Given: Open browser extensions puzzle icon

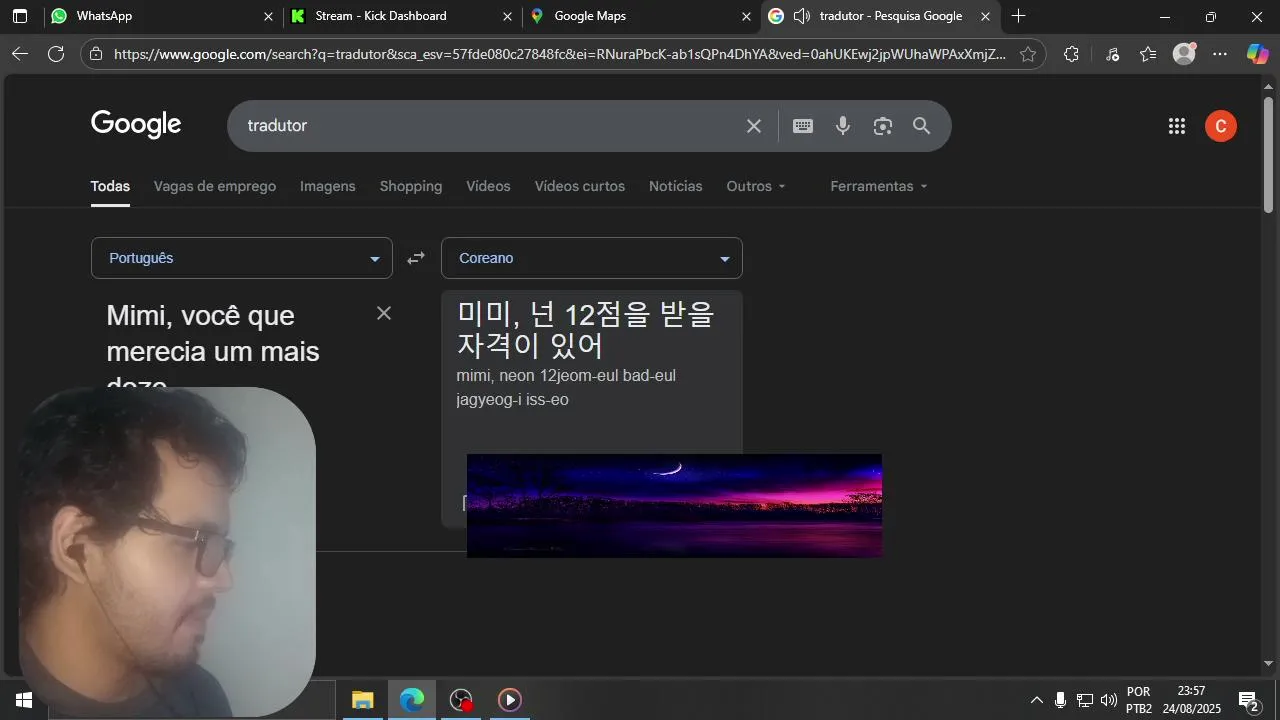Looking at the screenshot, I should click(x=1071, y=54).
